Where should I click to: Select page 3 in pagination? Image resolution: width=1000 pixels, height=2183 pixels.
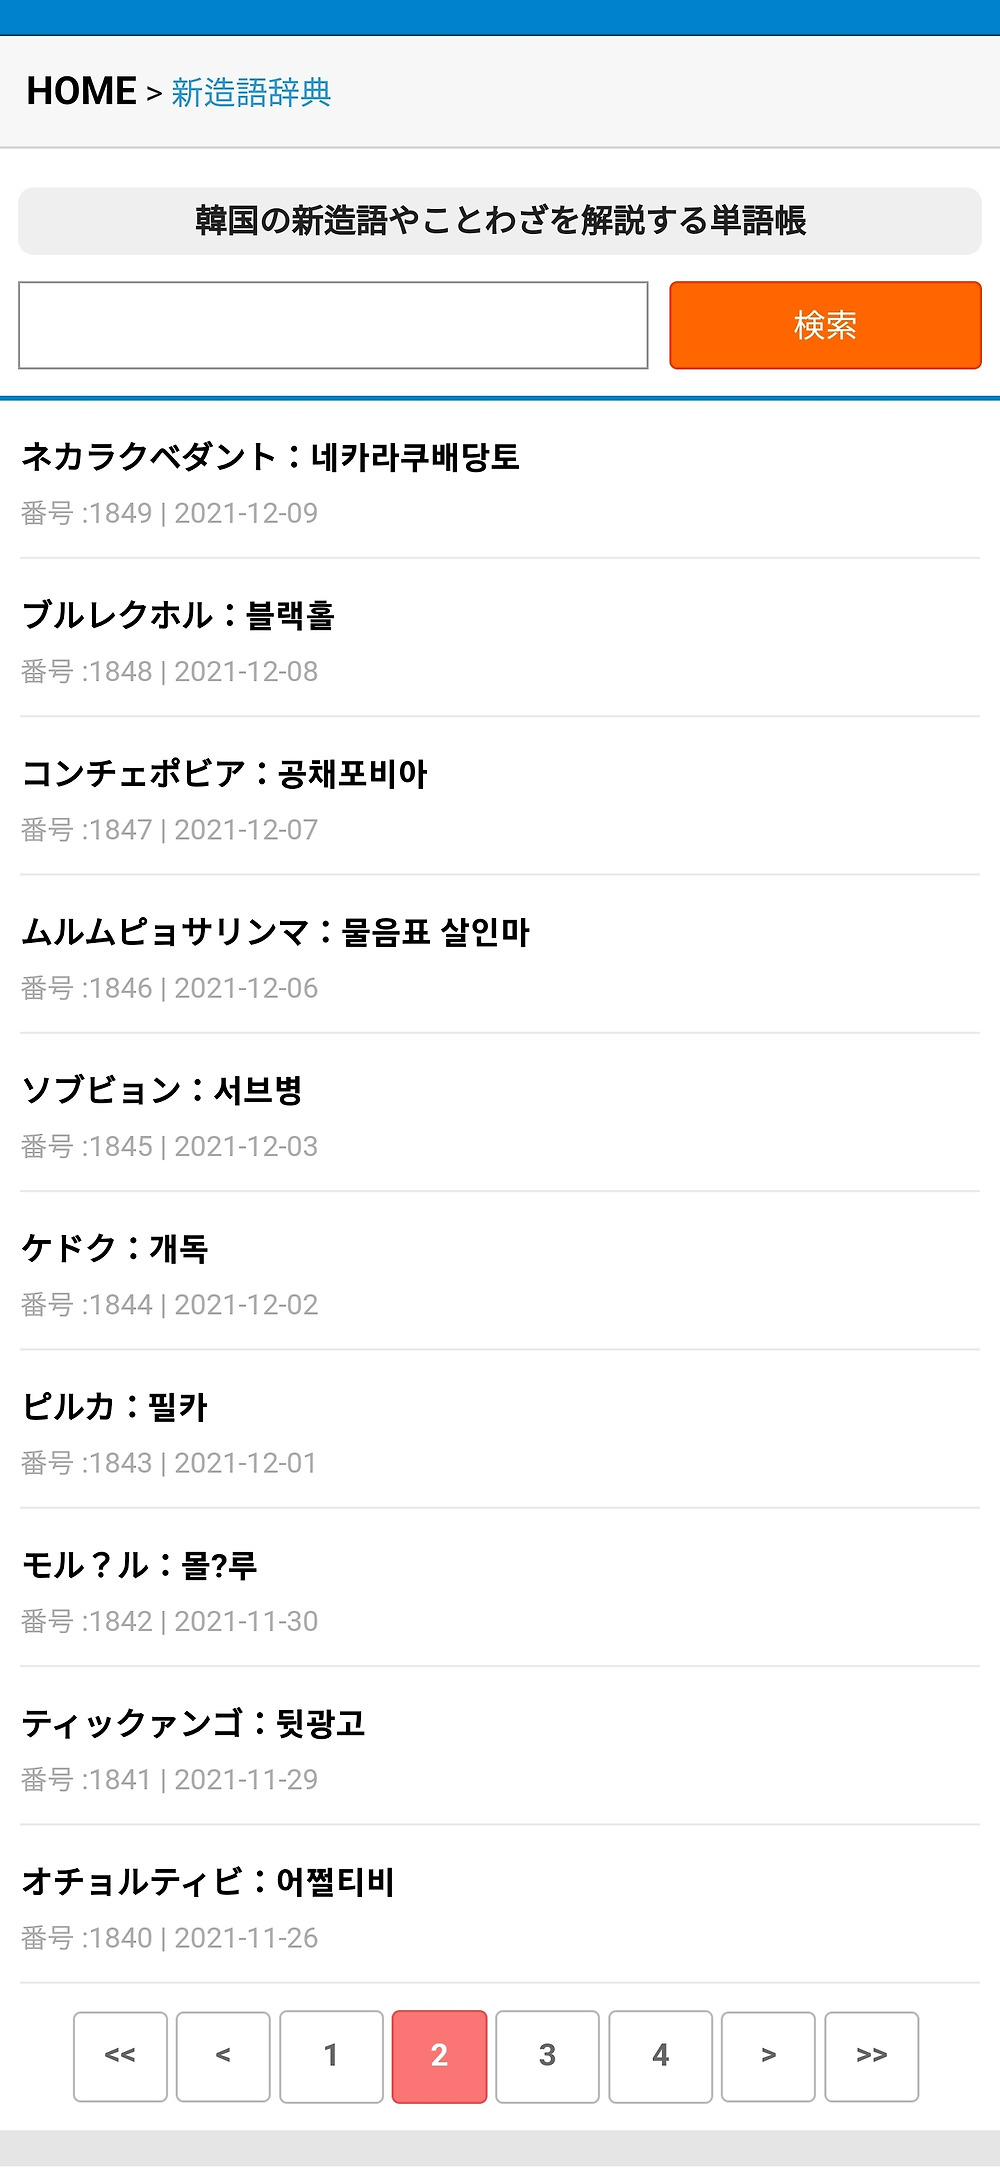547,2057
